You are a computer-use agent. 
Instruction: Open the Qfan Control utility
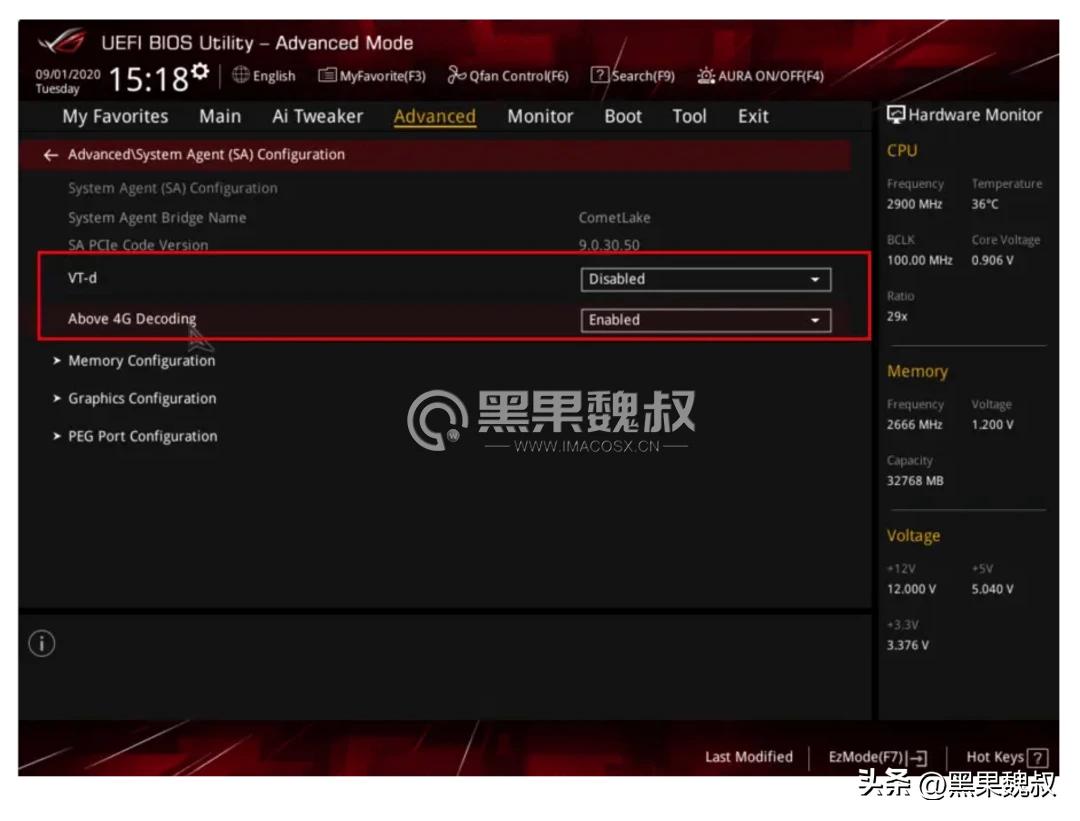pos(510,75)
